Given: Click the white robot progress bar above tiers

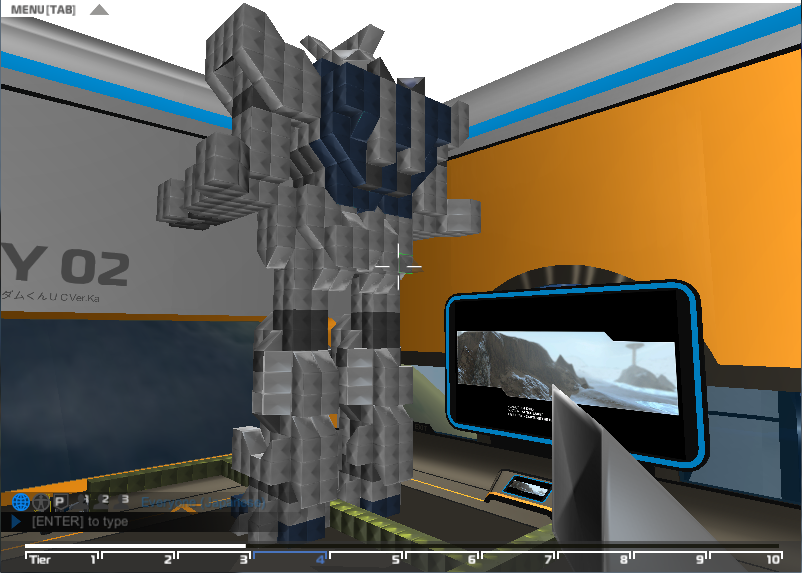Looking at the screenshot, I should point(136,546).
